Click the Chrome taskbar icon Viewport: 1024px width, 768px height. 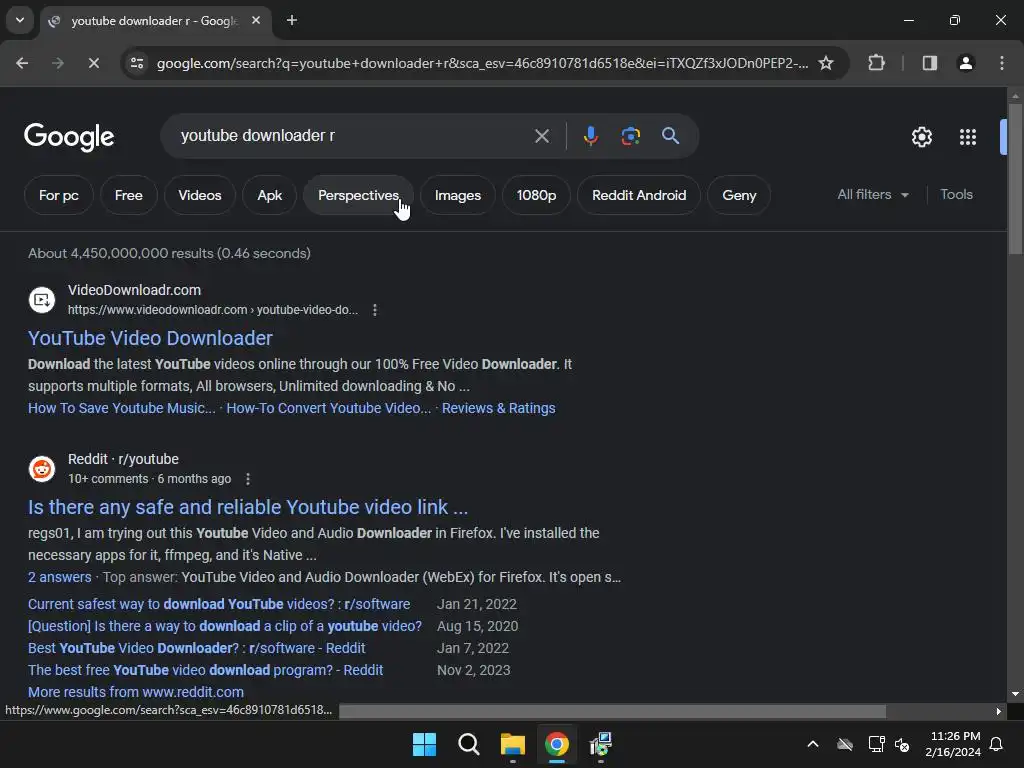click(556, 744)
